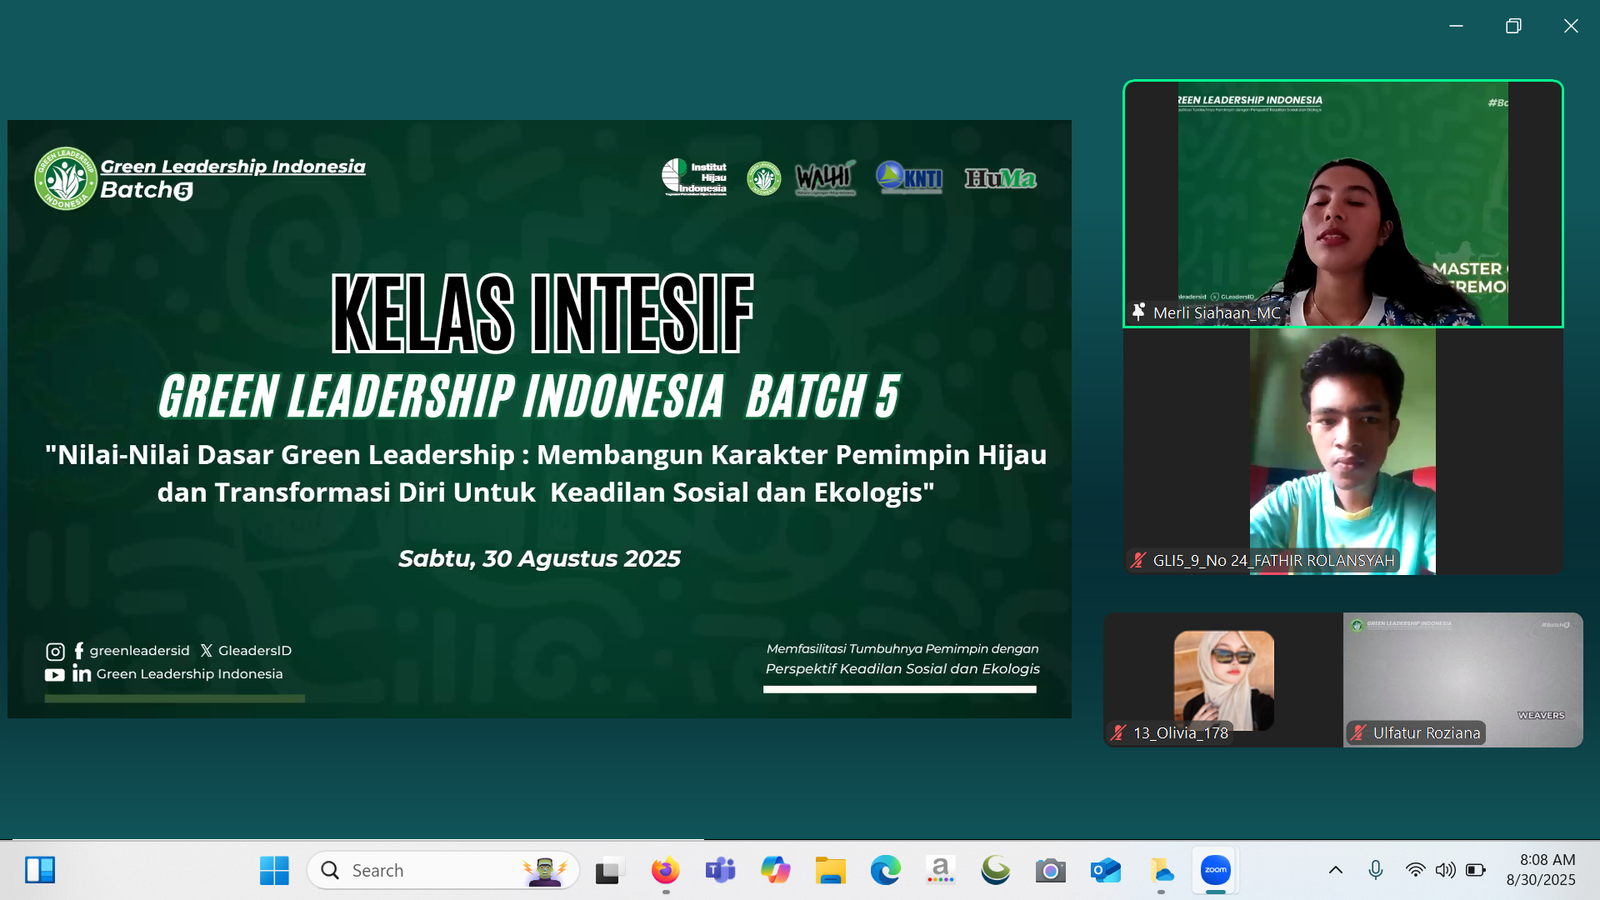Expand hidden system tray icons

click(x=1335, y=870)
